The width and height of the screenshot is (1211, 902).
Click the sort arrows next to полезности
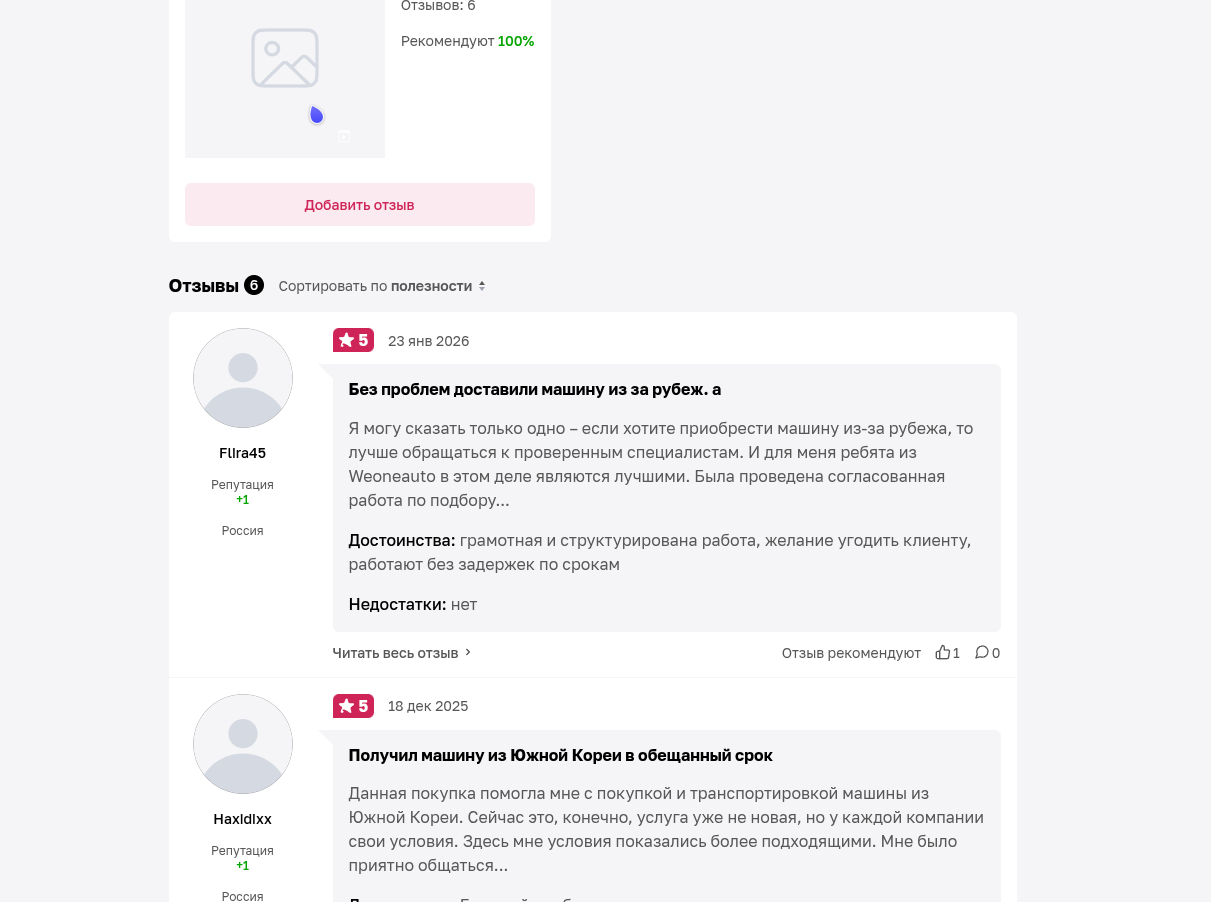482,286
